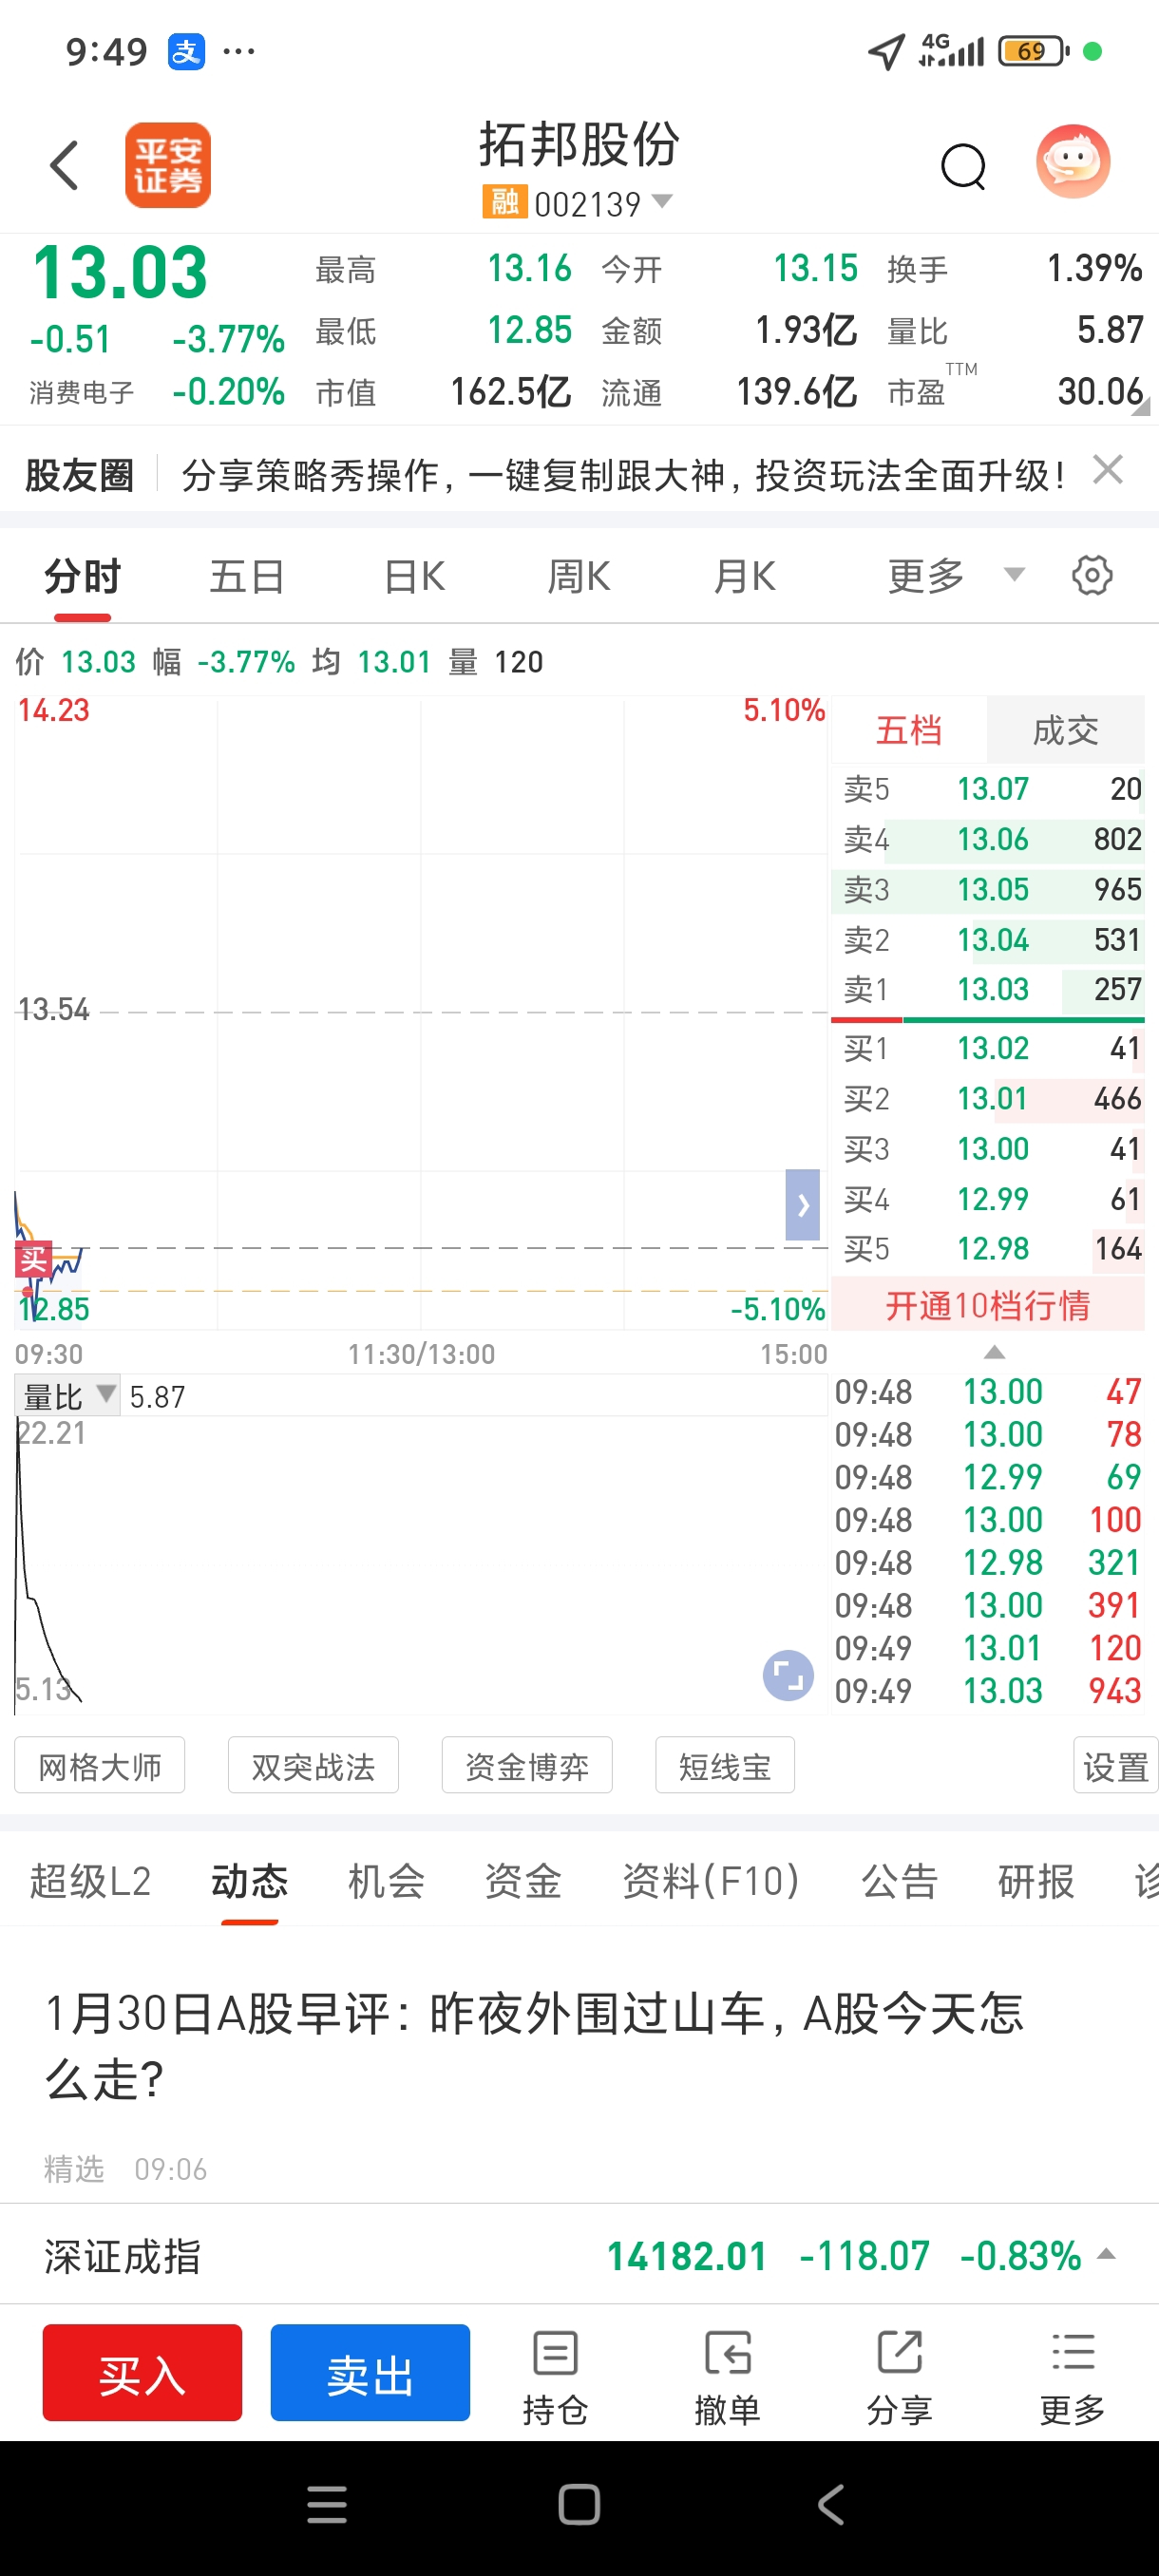Viewport: 1159px width, 2576px height.
Task: Open the 动态 news tab
Action: pos(249,1881)
